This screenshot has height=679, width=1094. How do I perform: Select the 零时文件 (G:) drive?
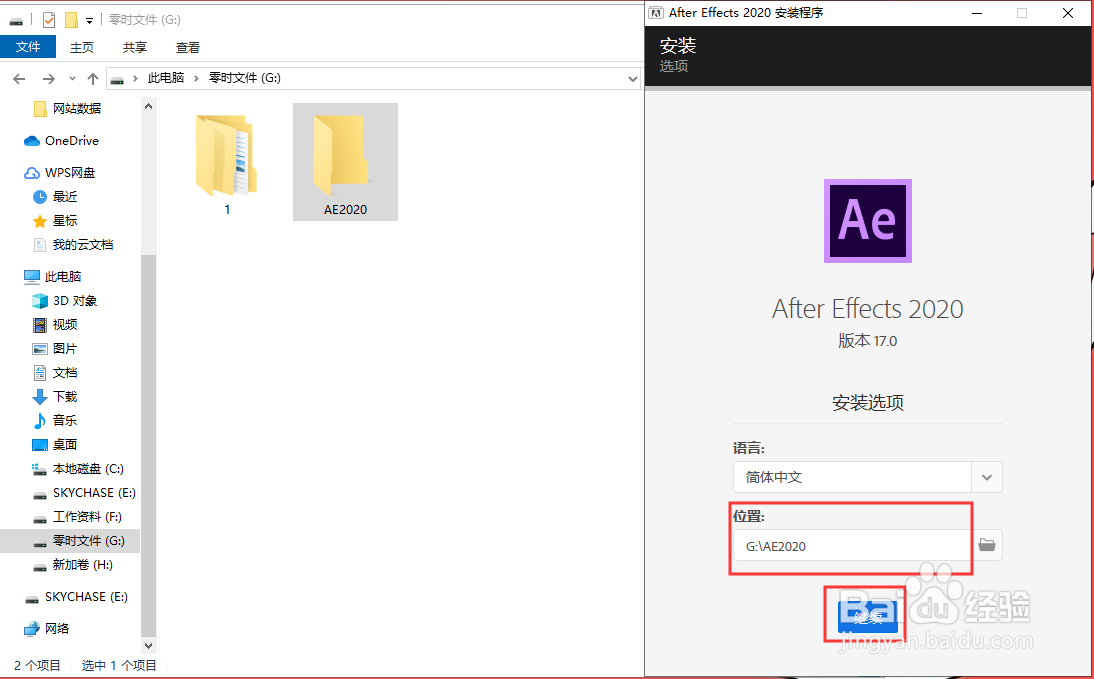80,540
